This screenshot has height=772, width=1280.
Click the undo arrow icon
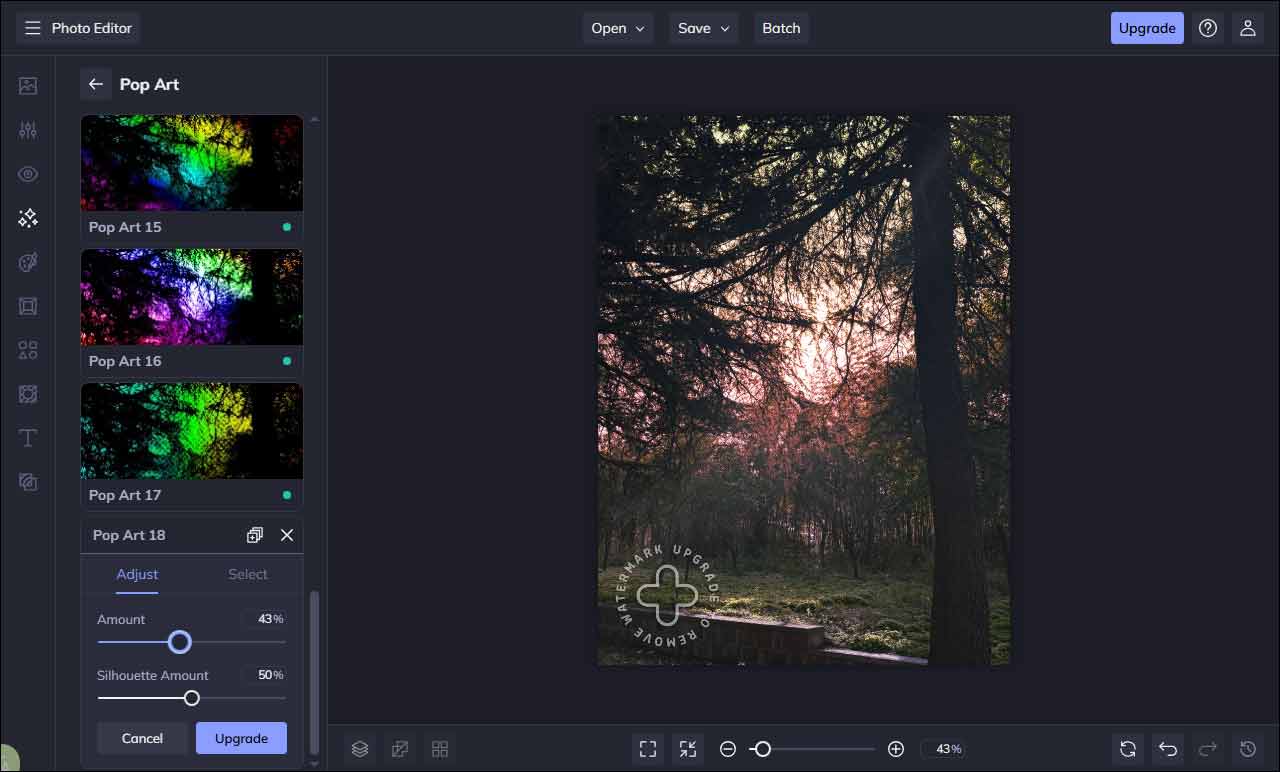coord(1167,749)
